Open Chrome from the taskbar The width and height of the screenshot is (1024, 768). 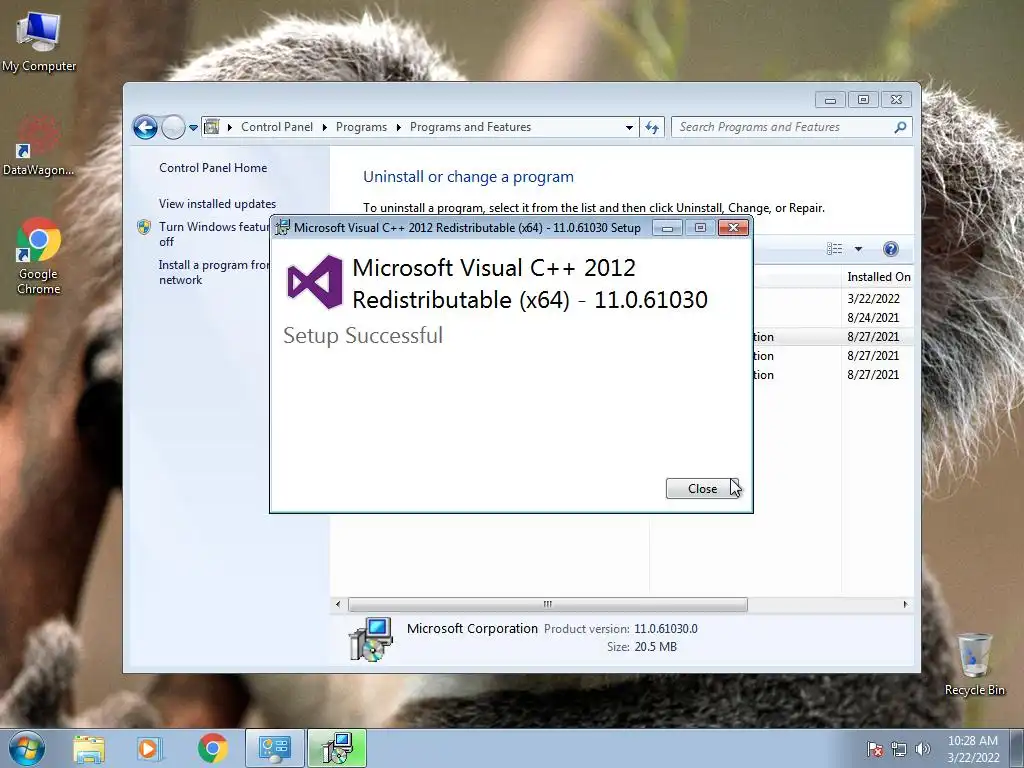pos(212,749)
